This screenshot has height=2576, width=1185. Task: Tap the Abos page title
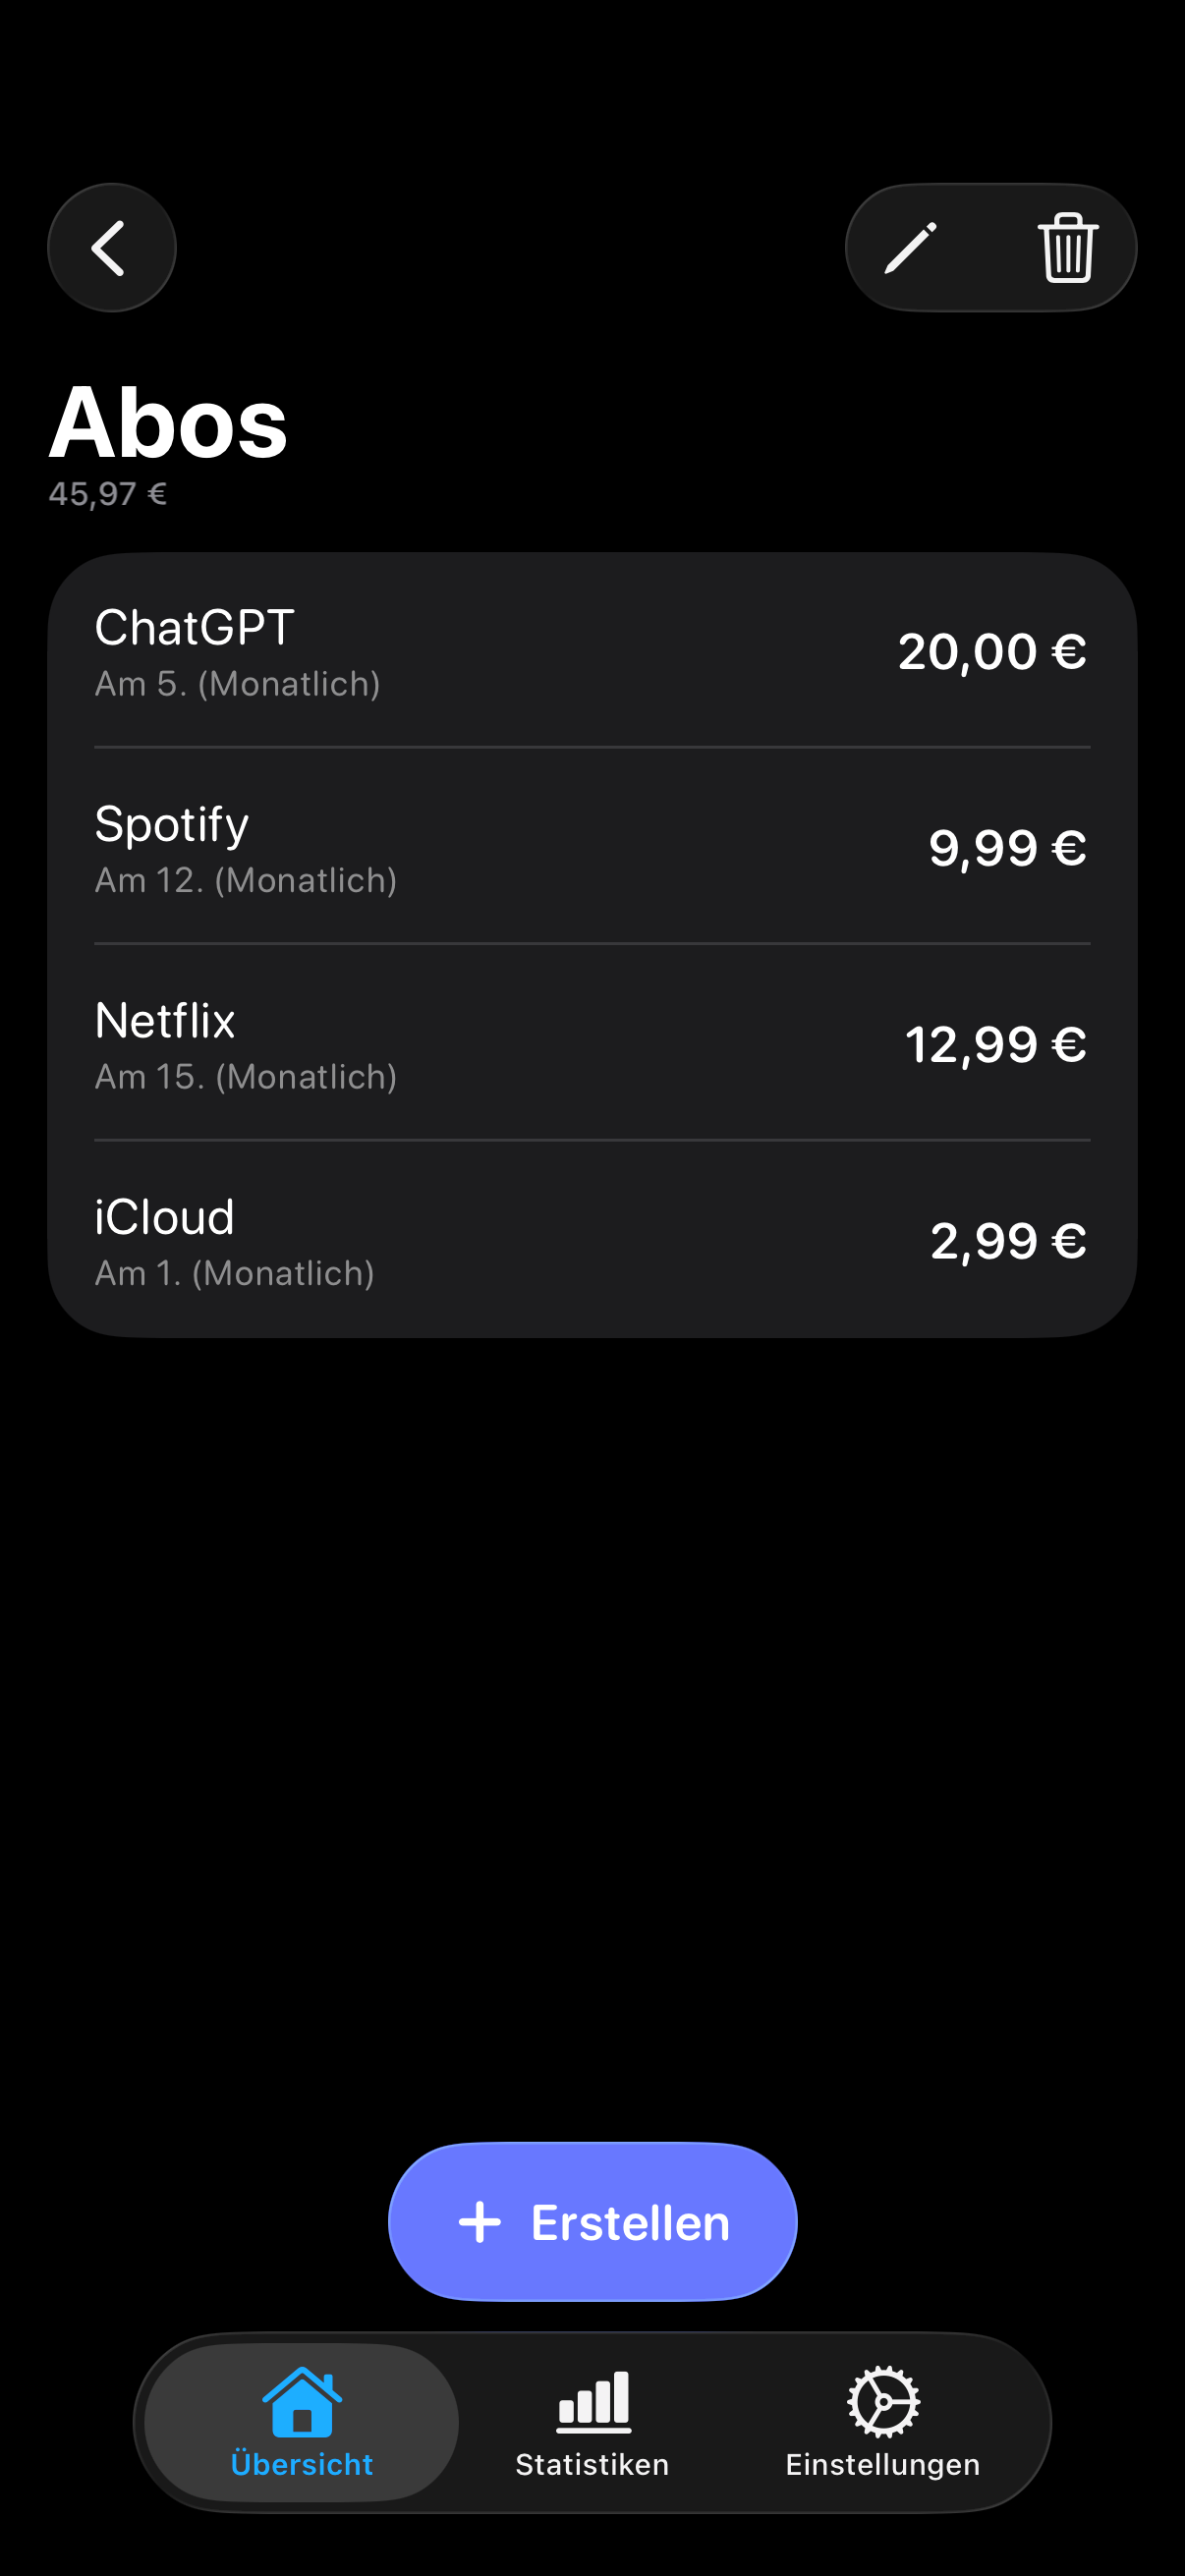point(168,424)
